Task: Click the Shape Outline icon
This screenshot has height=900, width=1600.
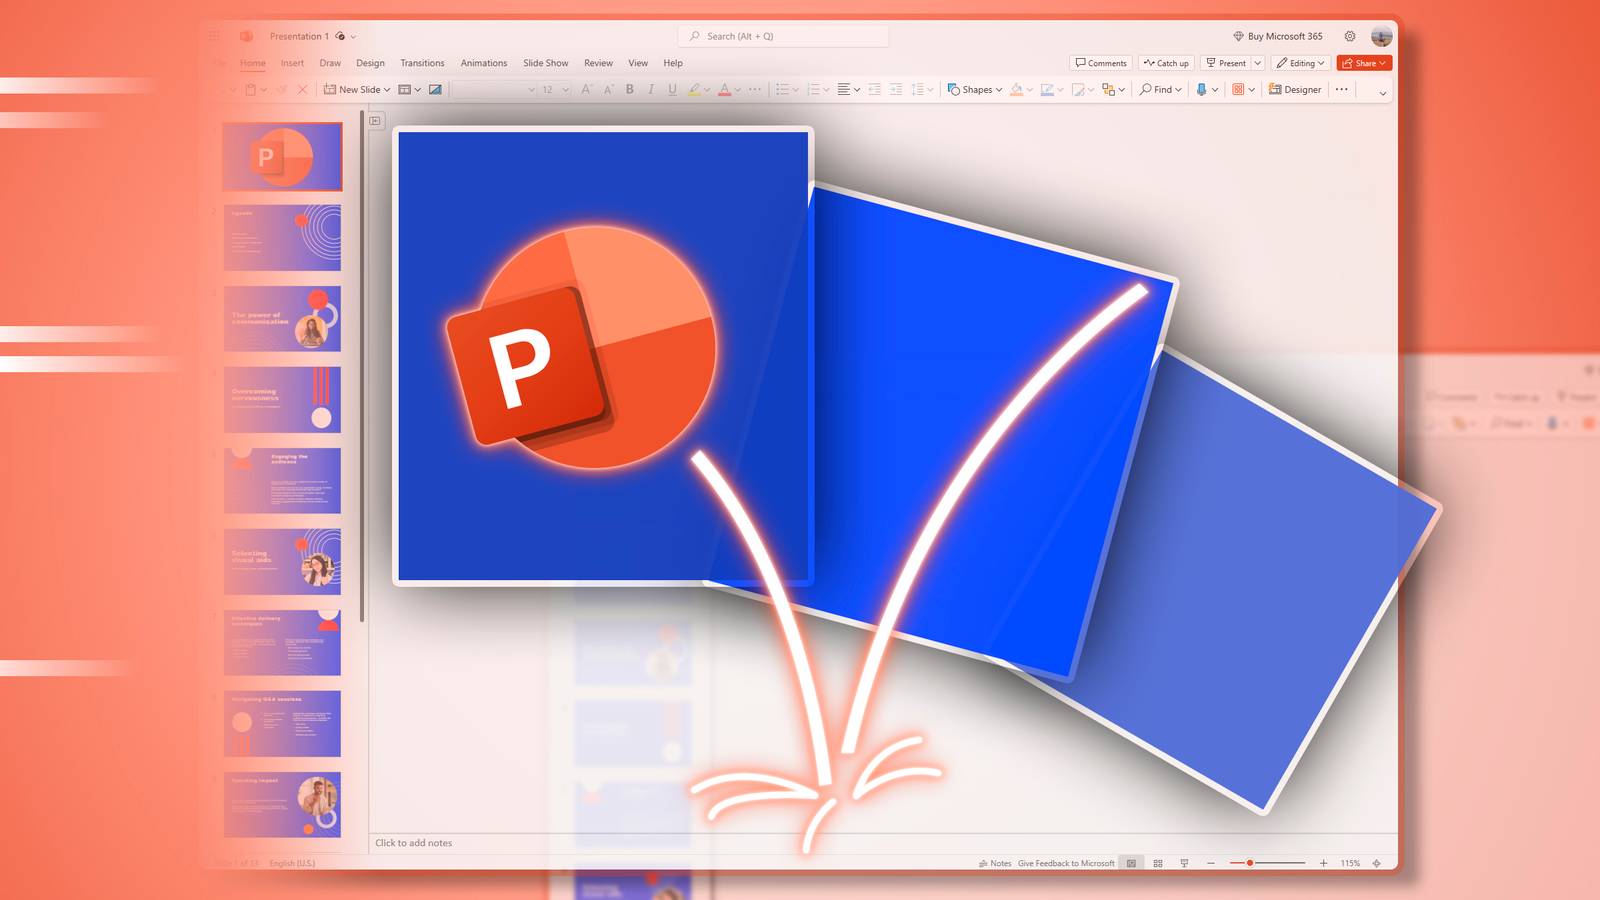Action: 1047,89
